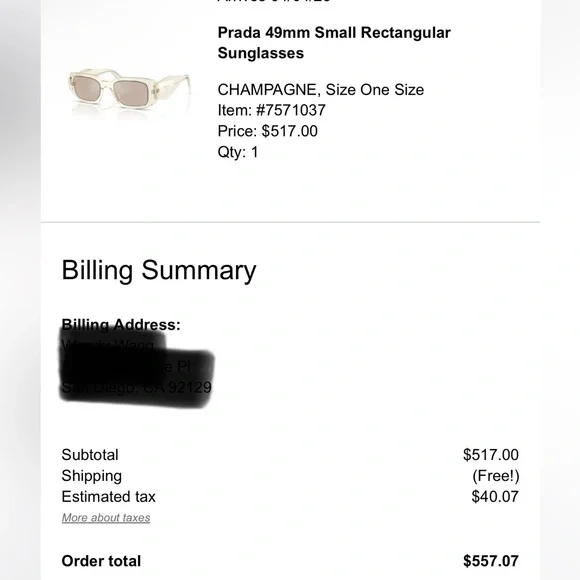Click the Shipping label
Screen dimensions: 580x580
(92, 476)
